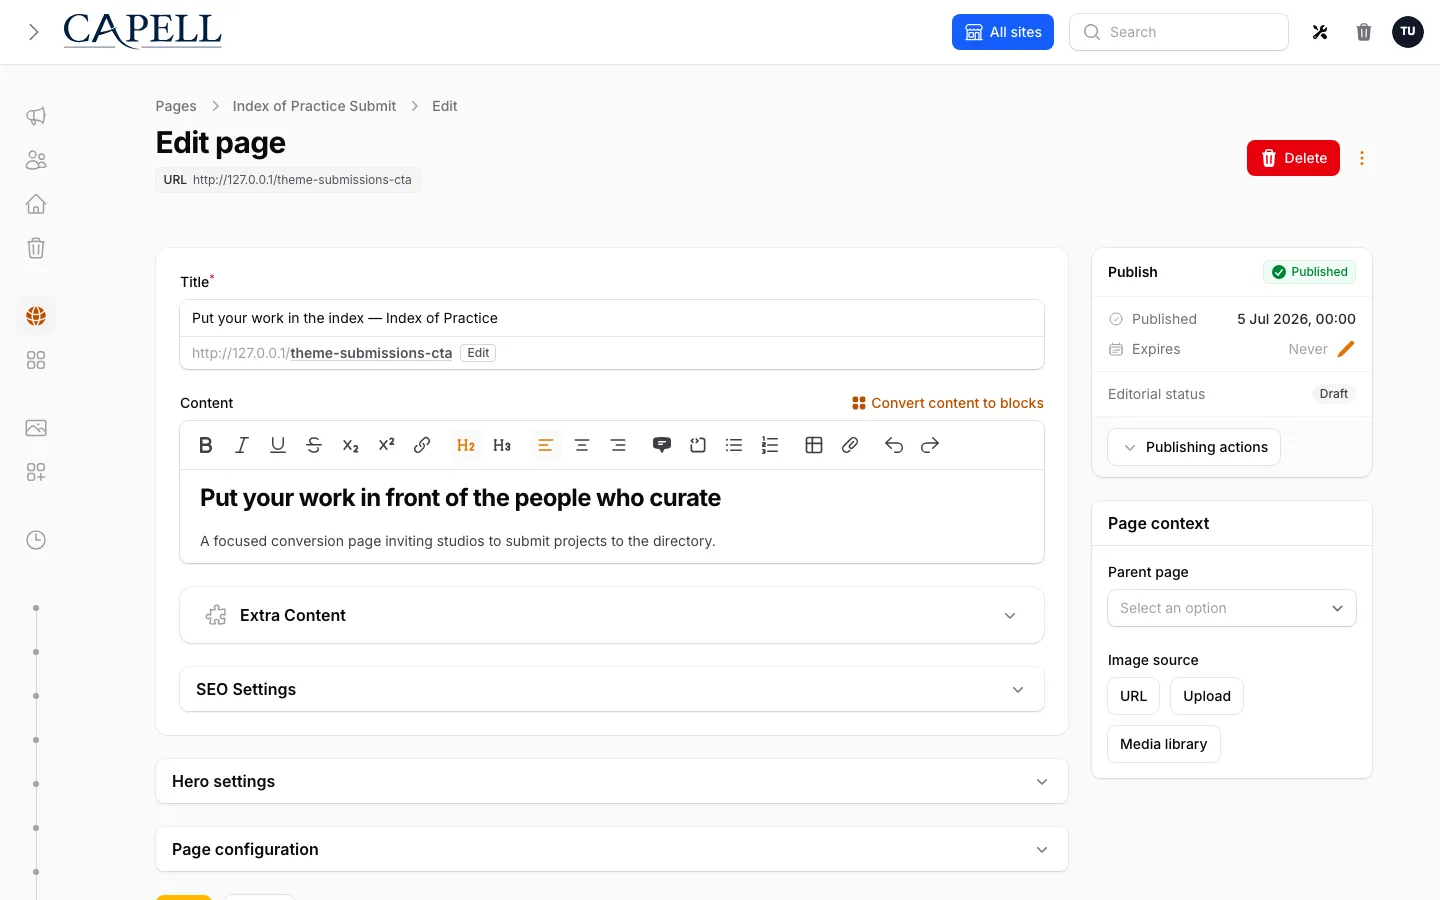This screenshot has height=900, width=1440.
Task: Click the Draft editorial status badge
Action: click(x=1333, y=394)
